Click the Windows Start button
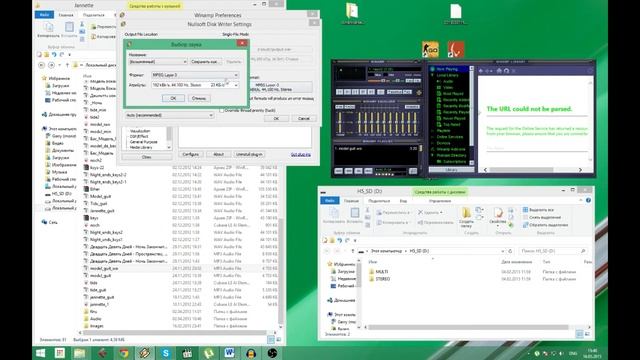 coord(40,353)
